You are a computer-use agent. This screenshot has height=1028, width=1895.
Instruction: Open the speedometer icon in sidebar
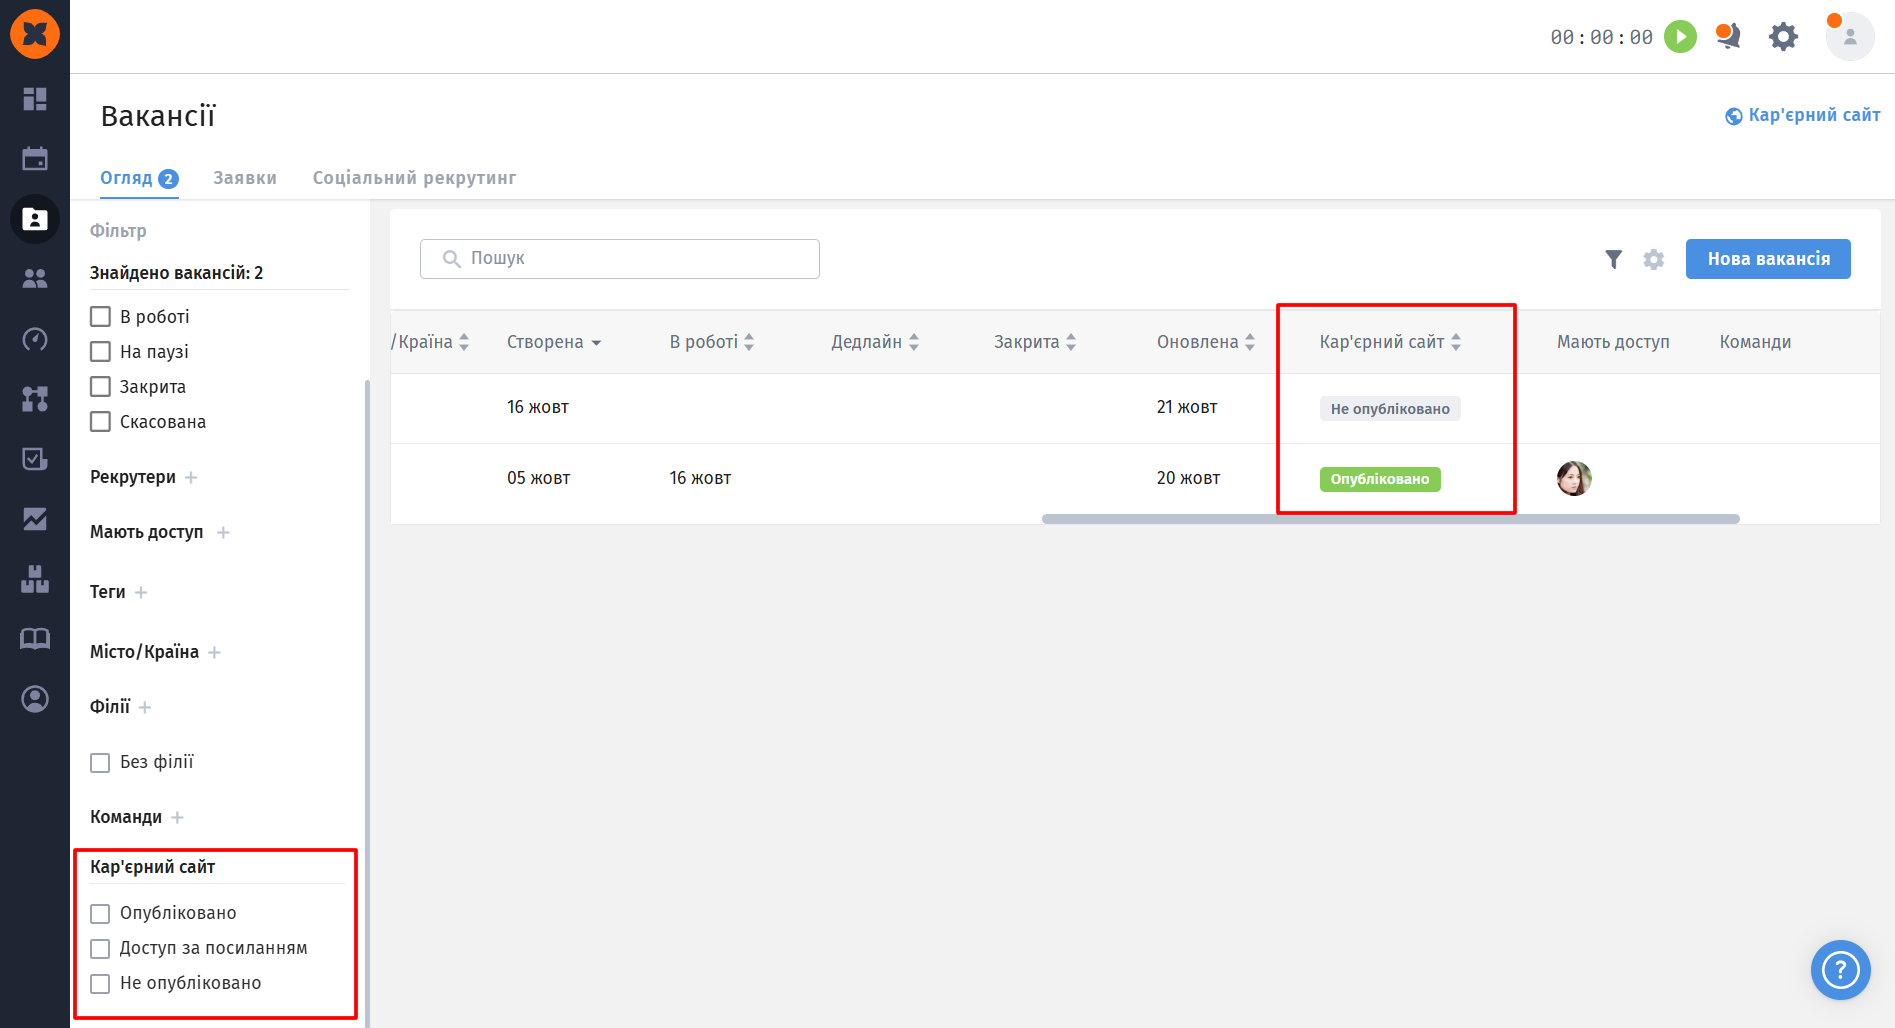click(35, 339)
